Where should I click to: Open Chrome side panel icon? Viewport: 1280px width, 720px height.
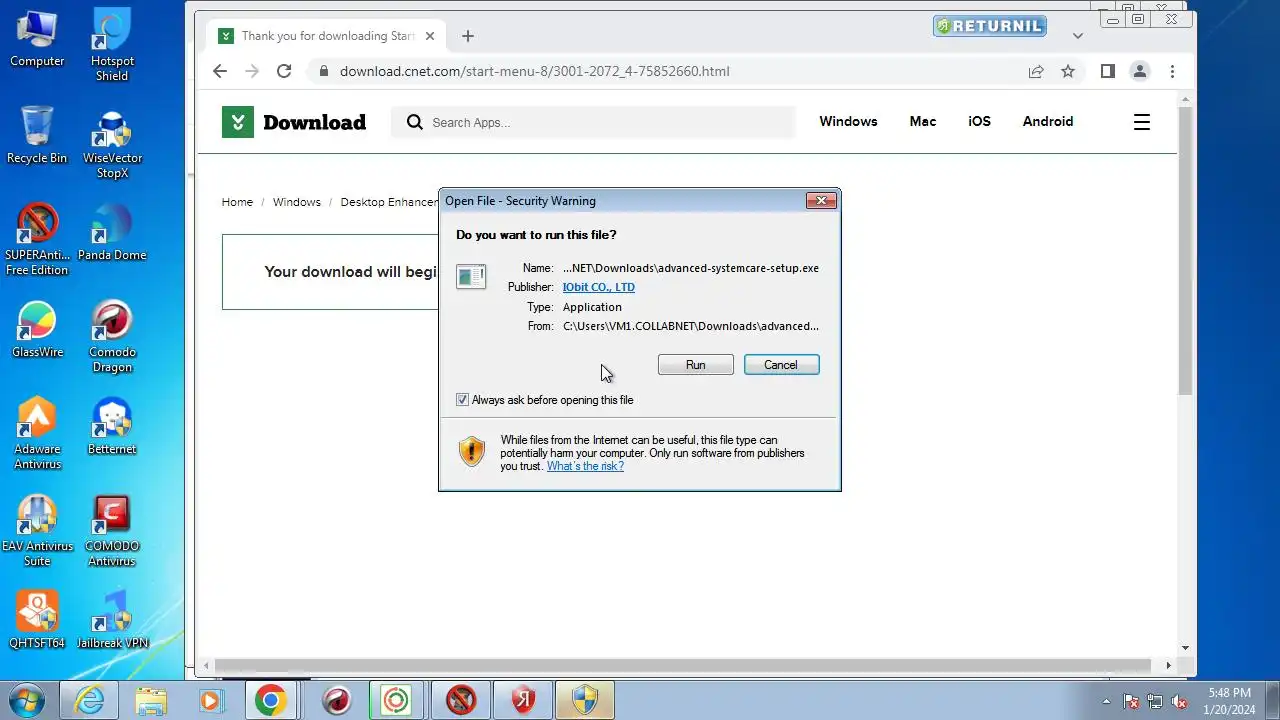1108,71
